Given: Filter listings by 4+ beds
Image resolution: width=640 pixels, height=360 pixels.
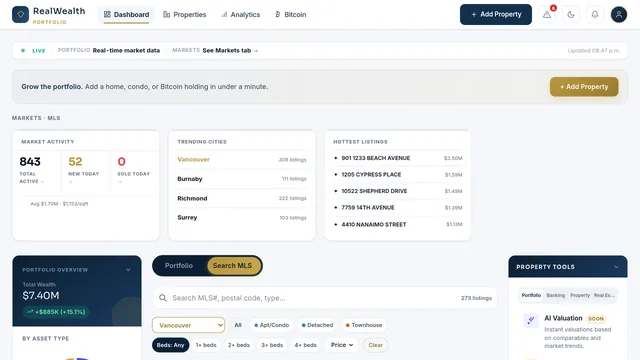Looking at the screenshot, I should 305,345.
